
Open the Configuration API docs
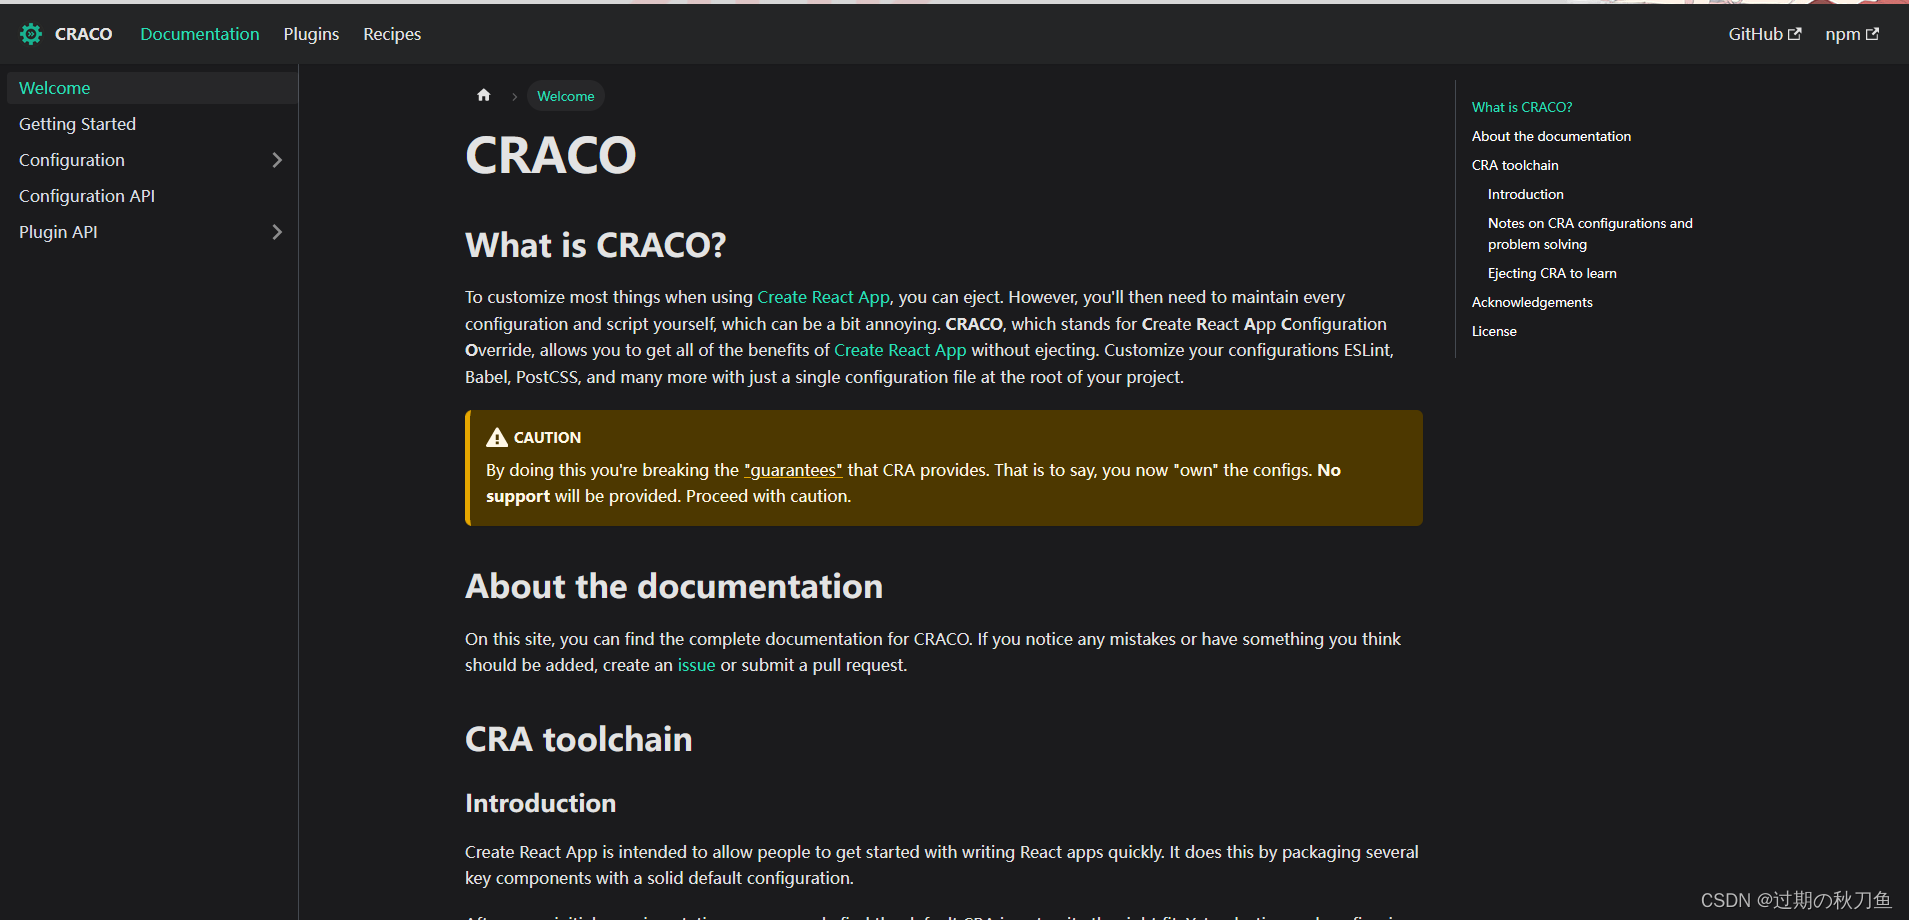[x=86, y=195]
